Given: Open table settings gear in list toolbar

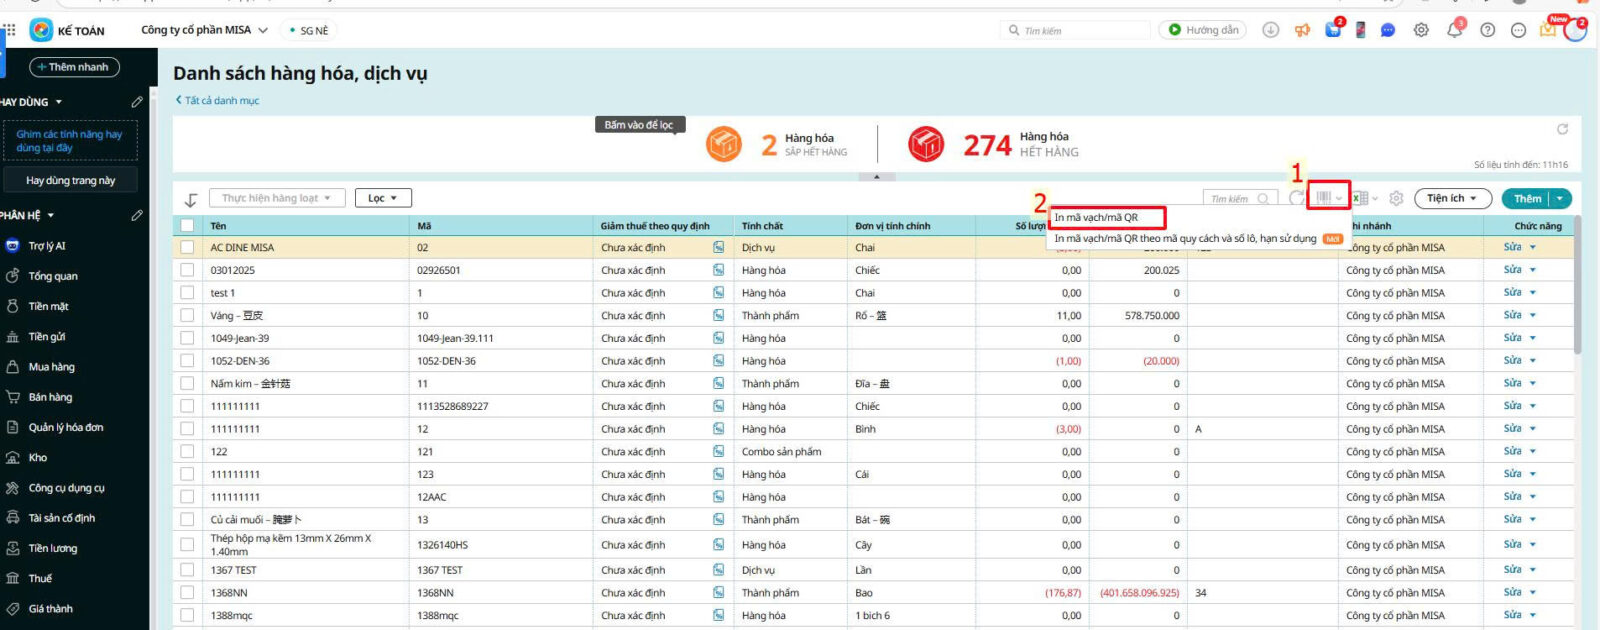Looking at the screenshot, I should 1397,198.
